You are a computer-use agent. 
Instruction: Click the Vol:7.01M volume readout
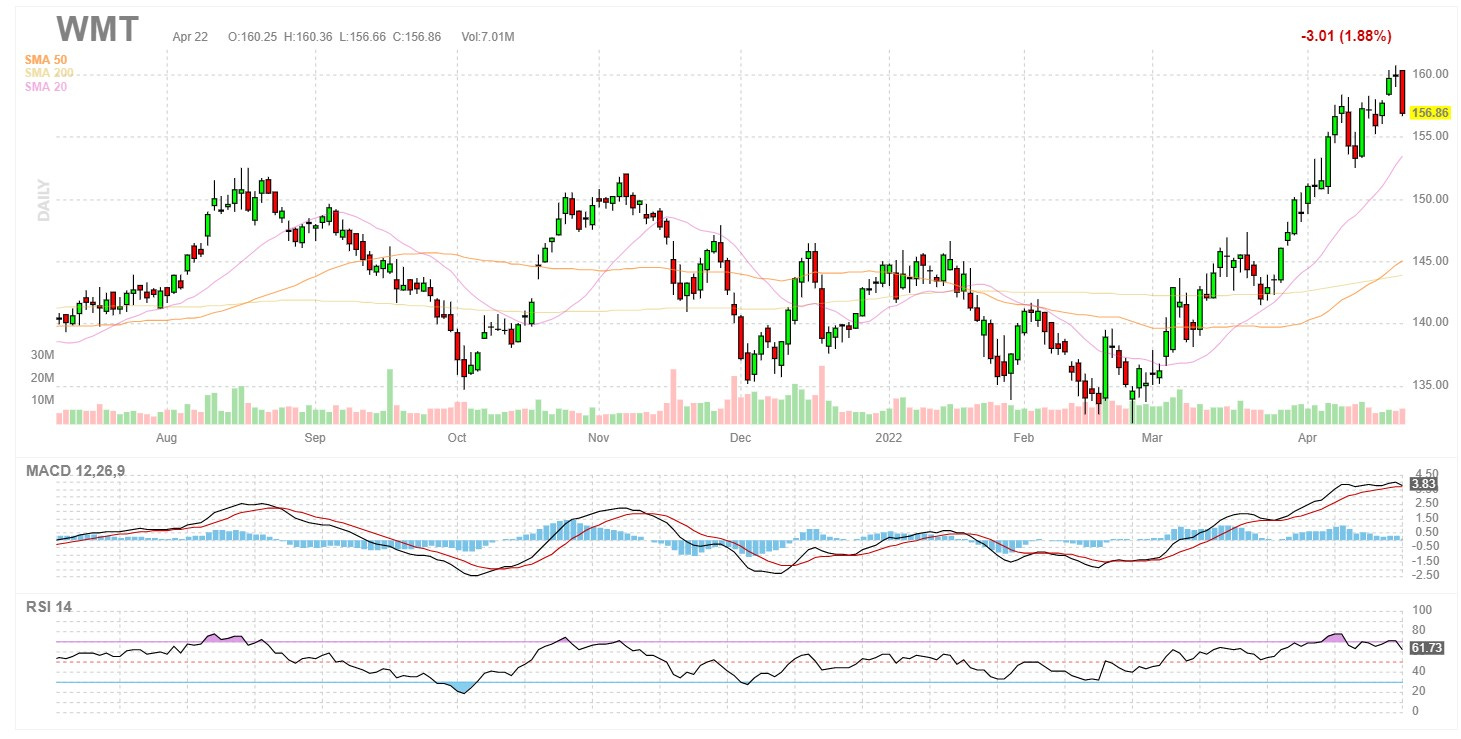point(488,37)
